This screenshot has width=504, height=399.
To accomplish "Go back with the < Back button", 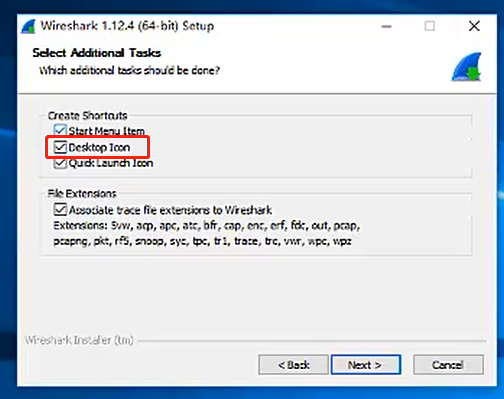I will 293,365.
